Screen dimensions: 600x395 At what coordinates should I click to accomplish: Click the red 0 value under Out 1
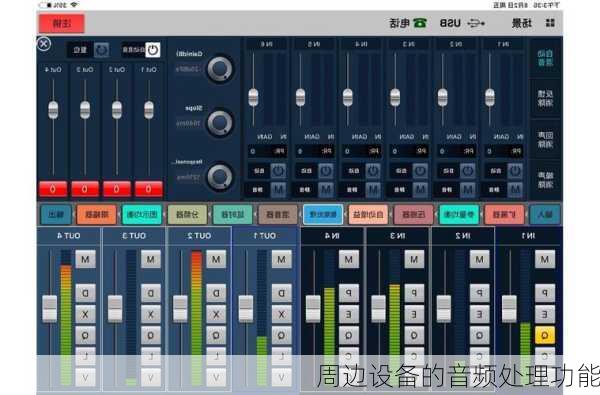pos(148,189)
